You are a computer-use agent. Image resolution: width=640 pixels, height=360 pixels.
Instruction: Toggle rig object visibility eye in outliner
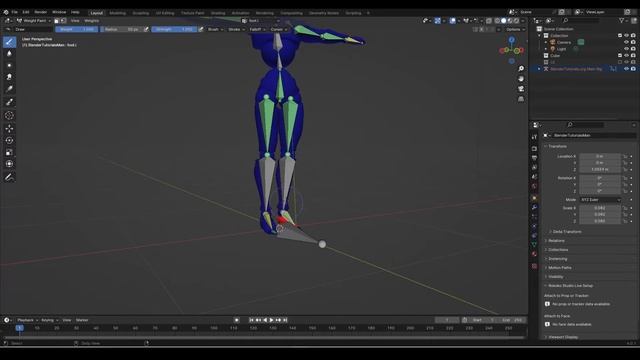(626, 69)
